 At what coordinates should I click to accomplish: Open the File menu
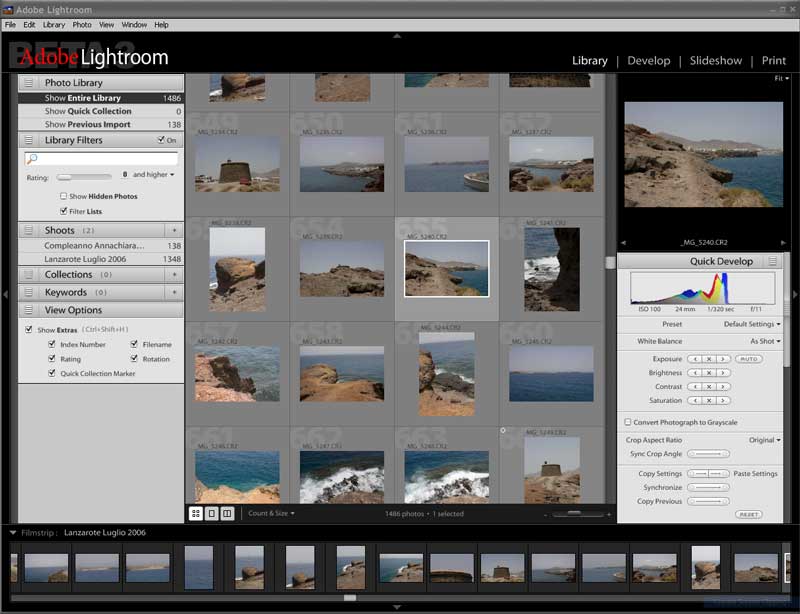[10, 24]
